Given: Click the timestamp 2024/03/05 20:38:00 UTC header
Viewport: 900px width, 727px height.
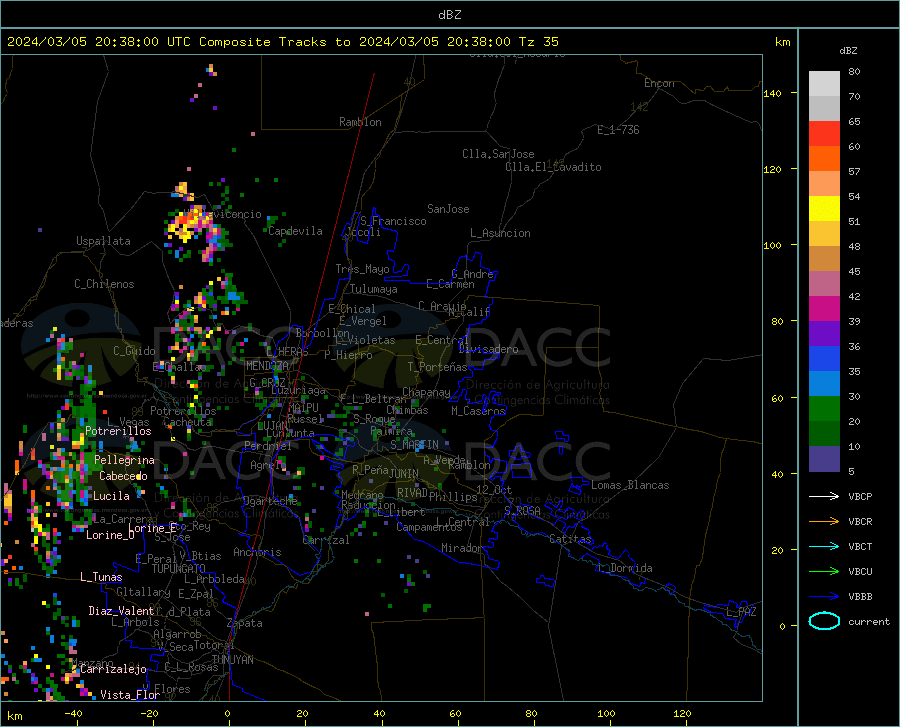Looking at the screenshot, I should point(94,42).
